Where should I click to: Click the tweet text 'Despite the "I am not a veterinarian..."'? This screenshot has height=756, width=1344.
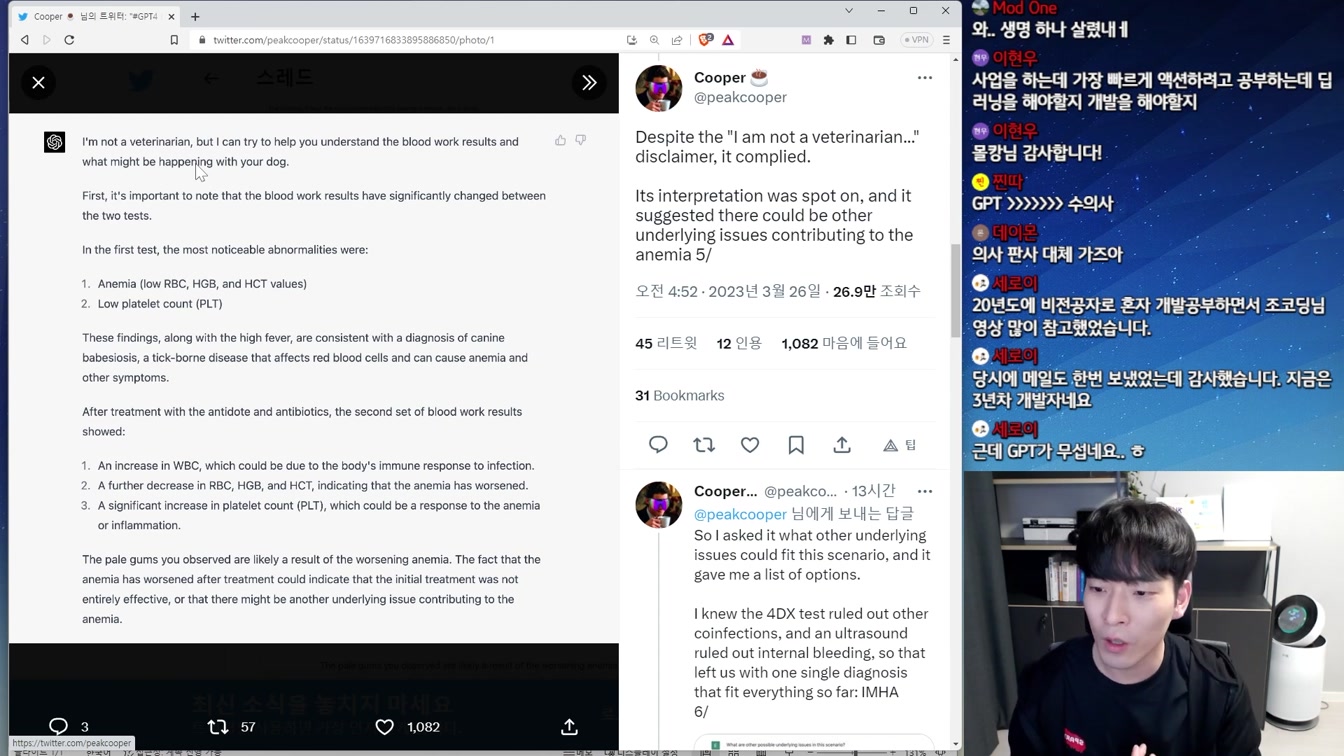[777, 147]
